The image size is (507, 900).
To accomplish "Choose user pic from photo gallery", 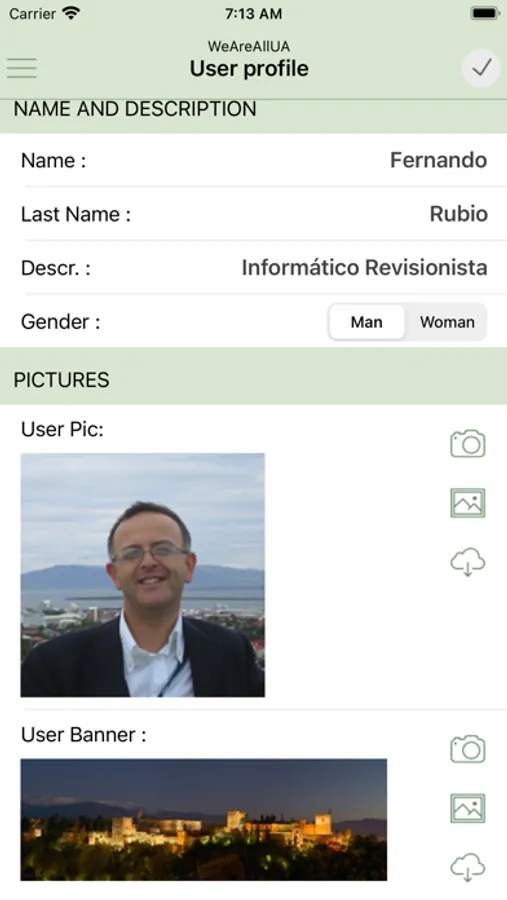I will 467,503.
